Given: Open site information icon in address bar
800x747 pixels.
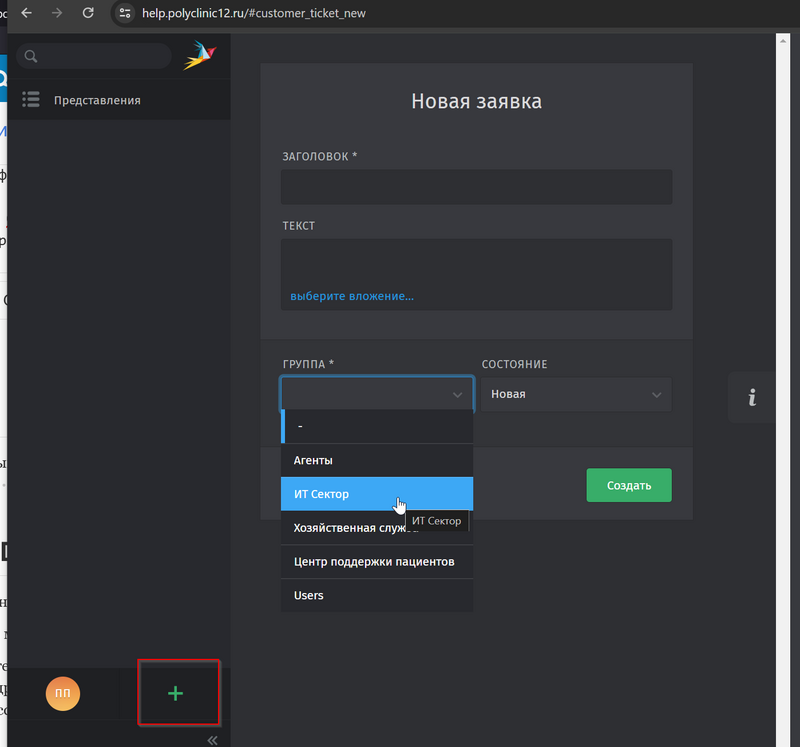Looking at the screenshot, I should coord(125,13).
